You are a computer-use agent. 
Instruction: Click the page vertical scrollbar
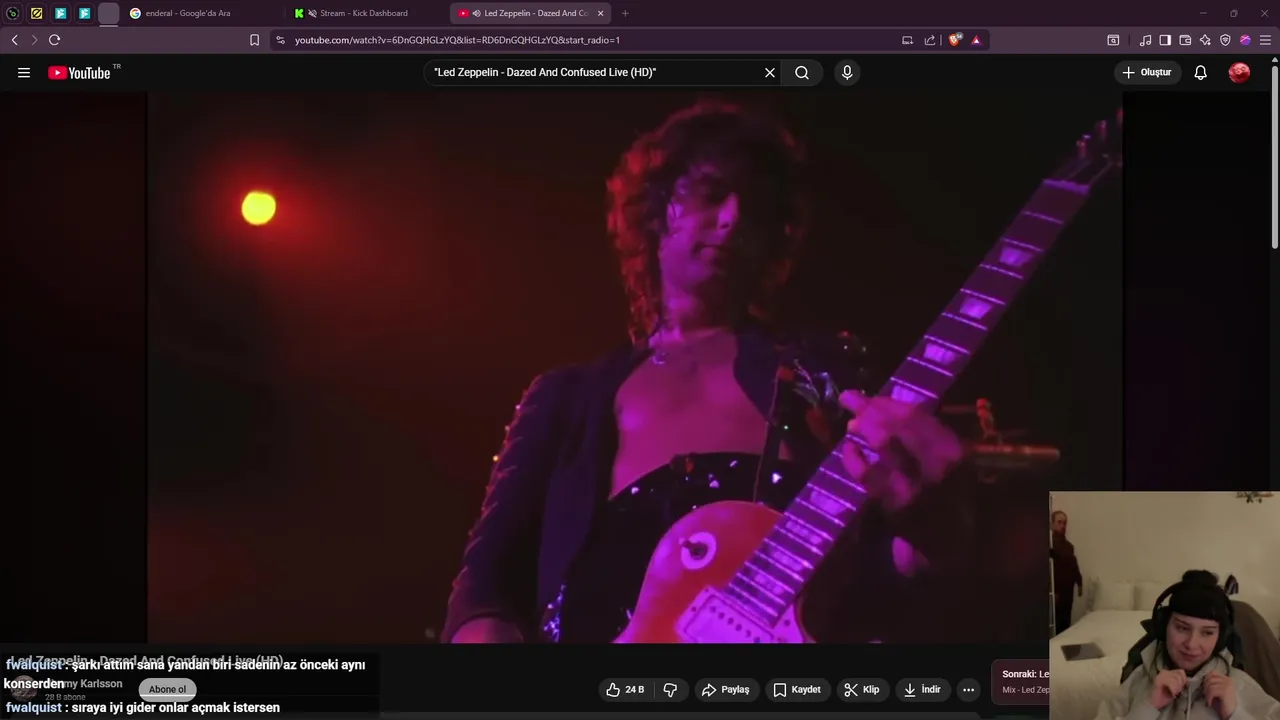click(x=1275, y=155)
